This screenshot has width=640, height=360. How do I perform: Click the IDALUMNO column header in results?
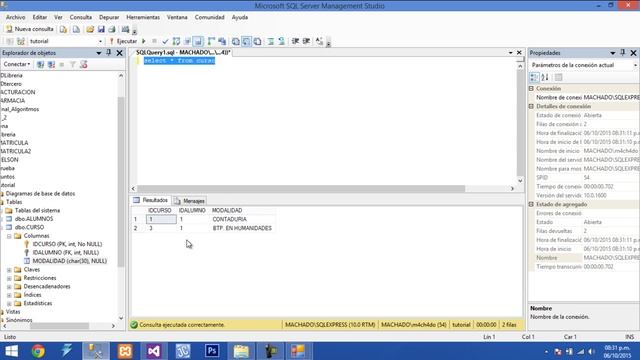coord(192,211)
